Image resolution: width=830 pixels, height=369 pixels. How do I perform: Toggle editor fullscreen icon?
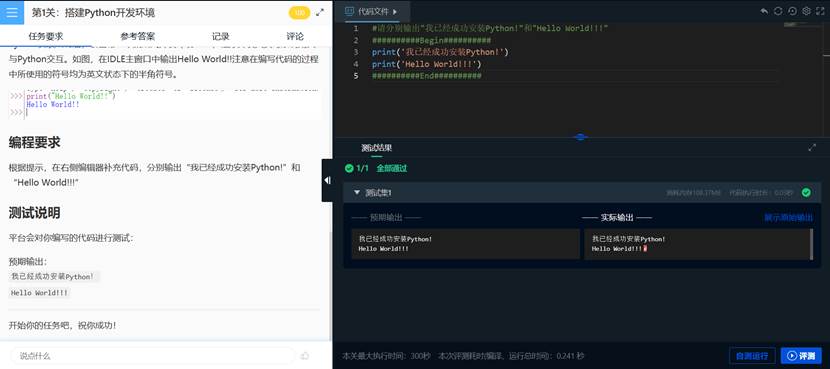(821, 11)
